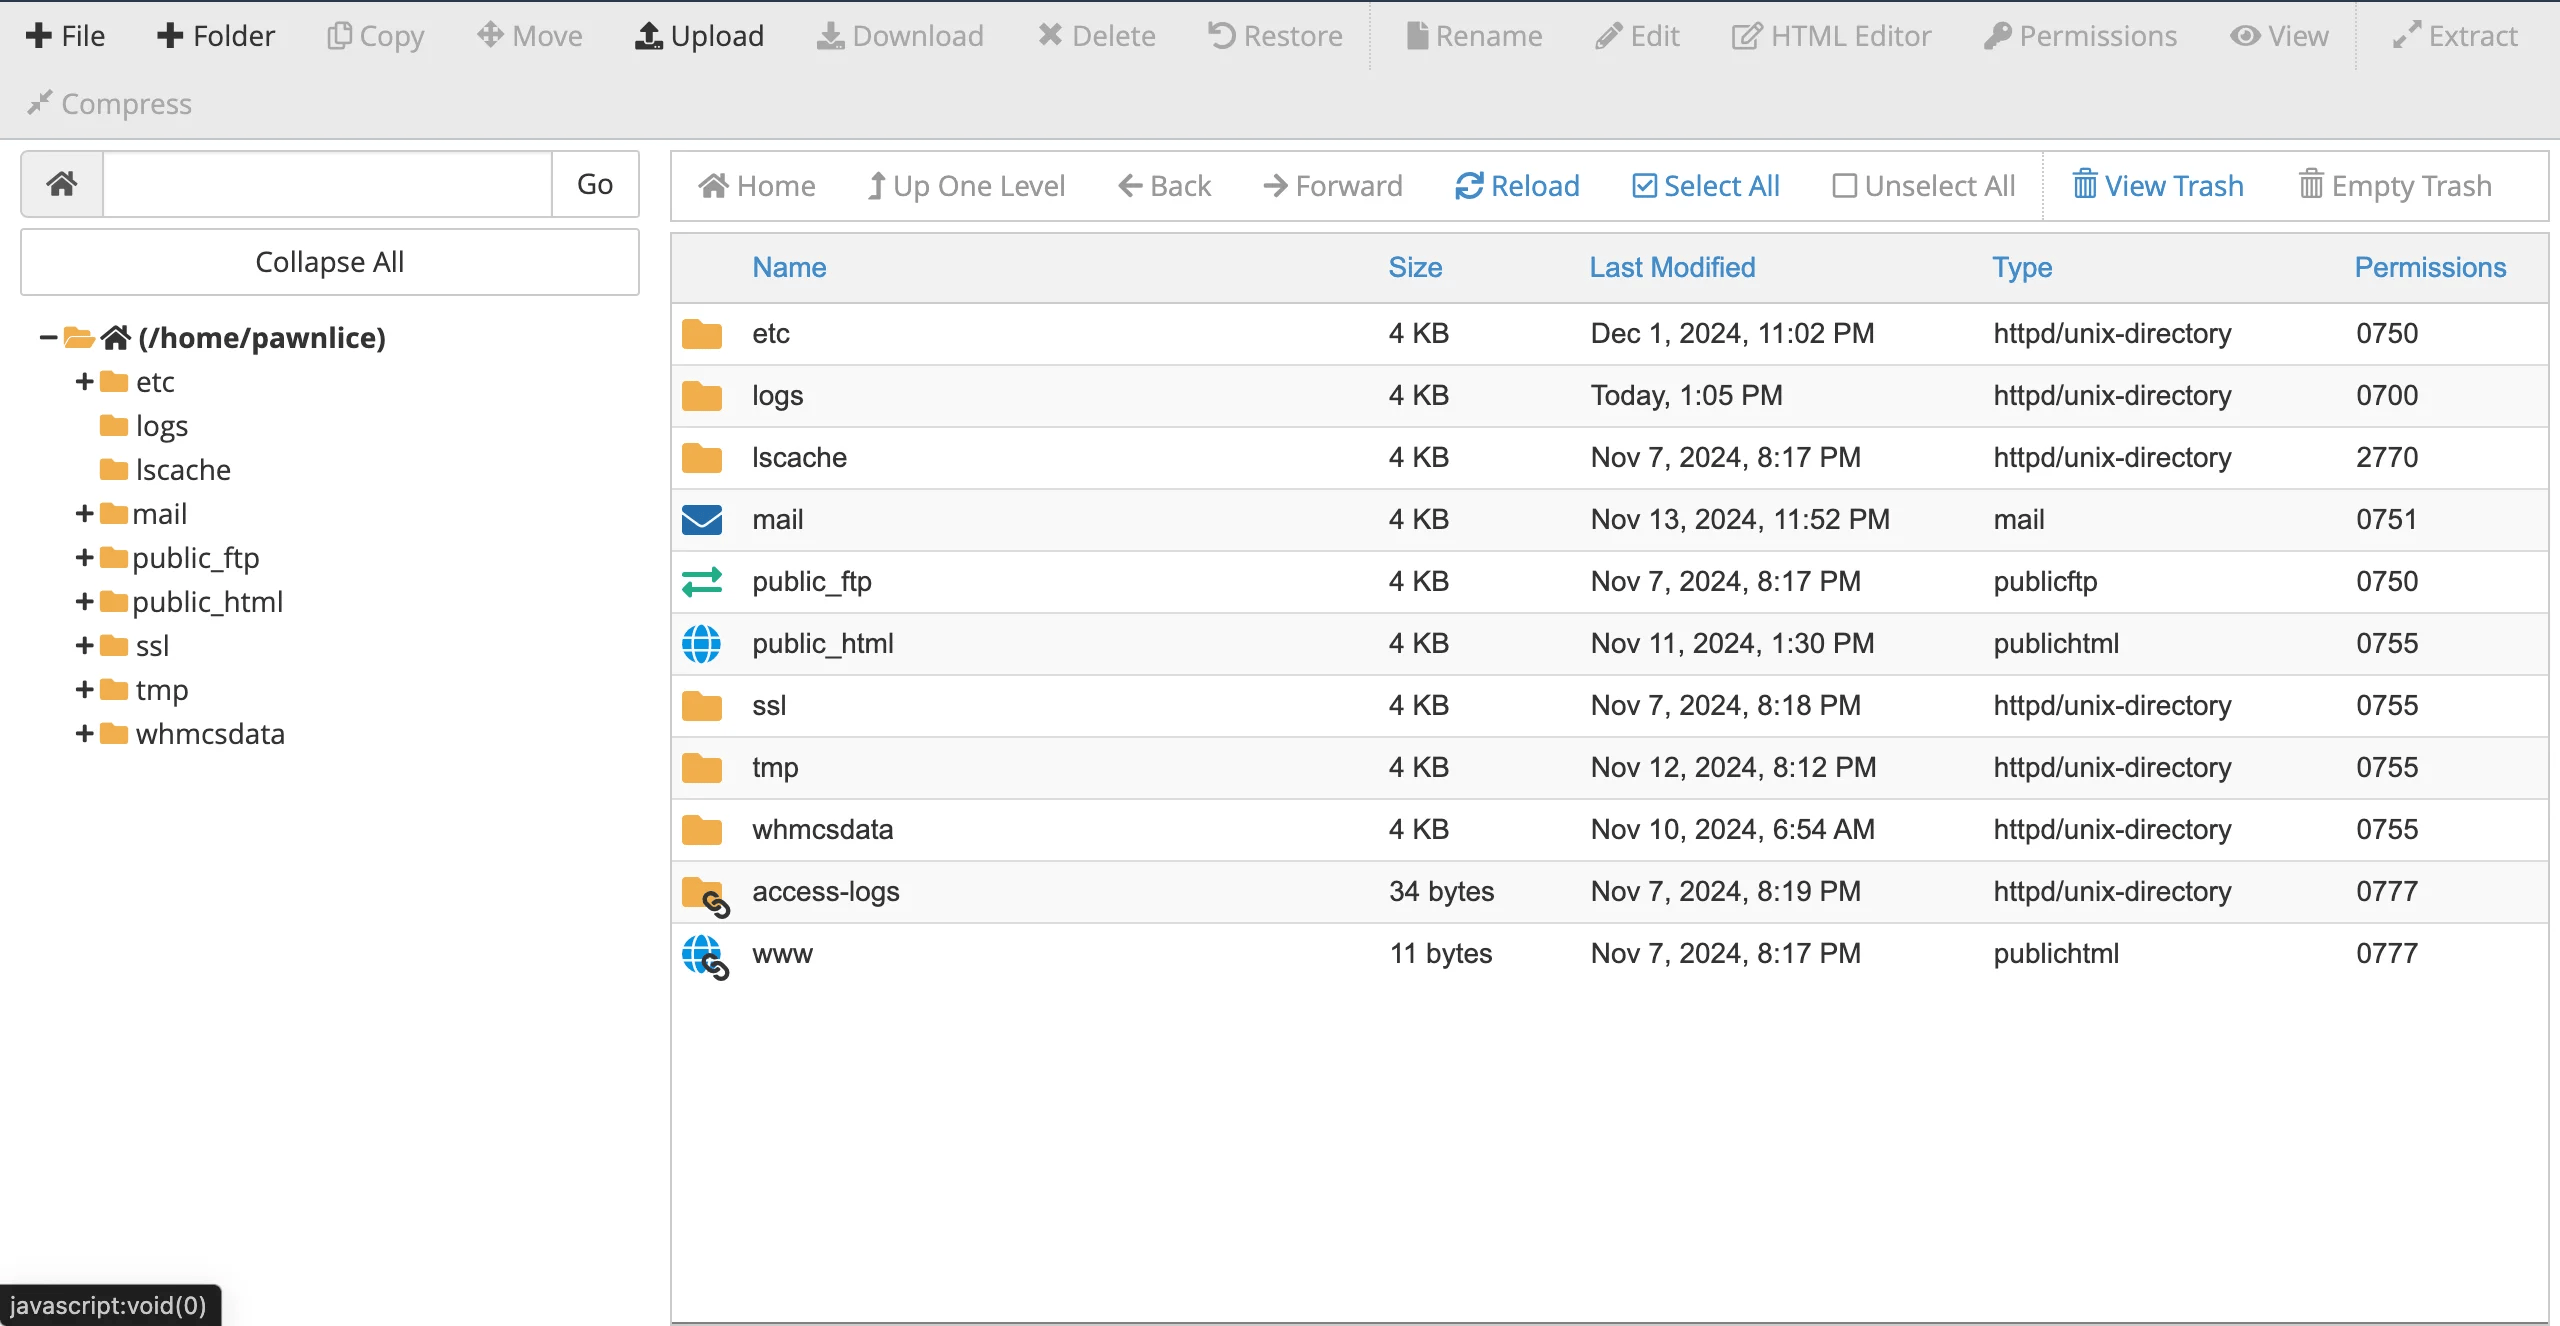Collapse the /home/pawnlice root node
The height and width of the screenshot is (1326, 2560).
(48, 338)
